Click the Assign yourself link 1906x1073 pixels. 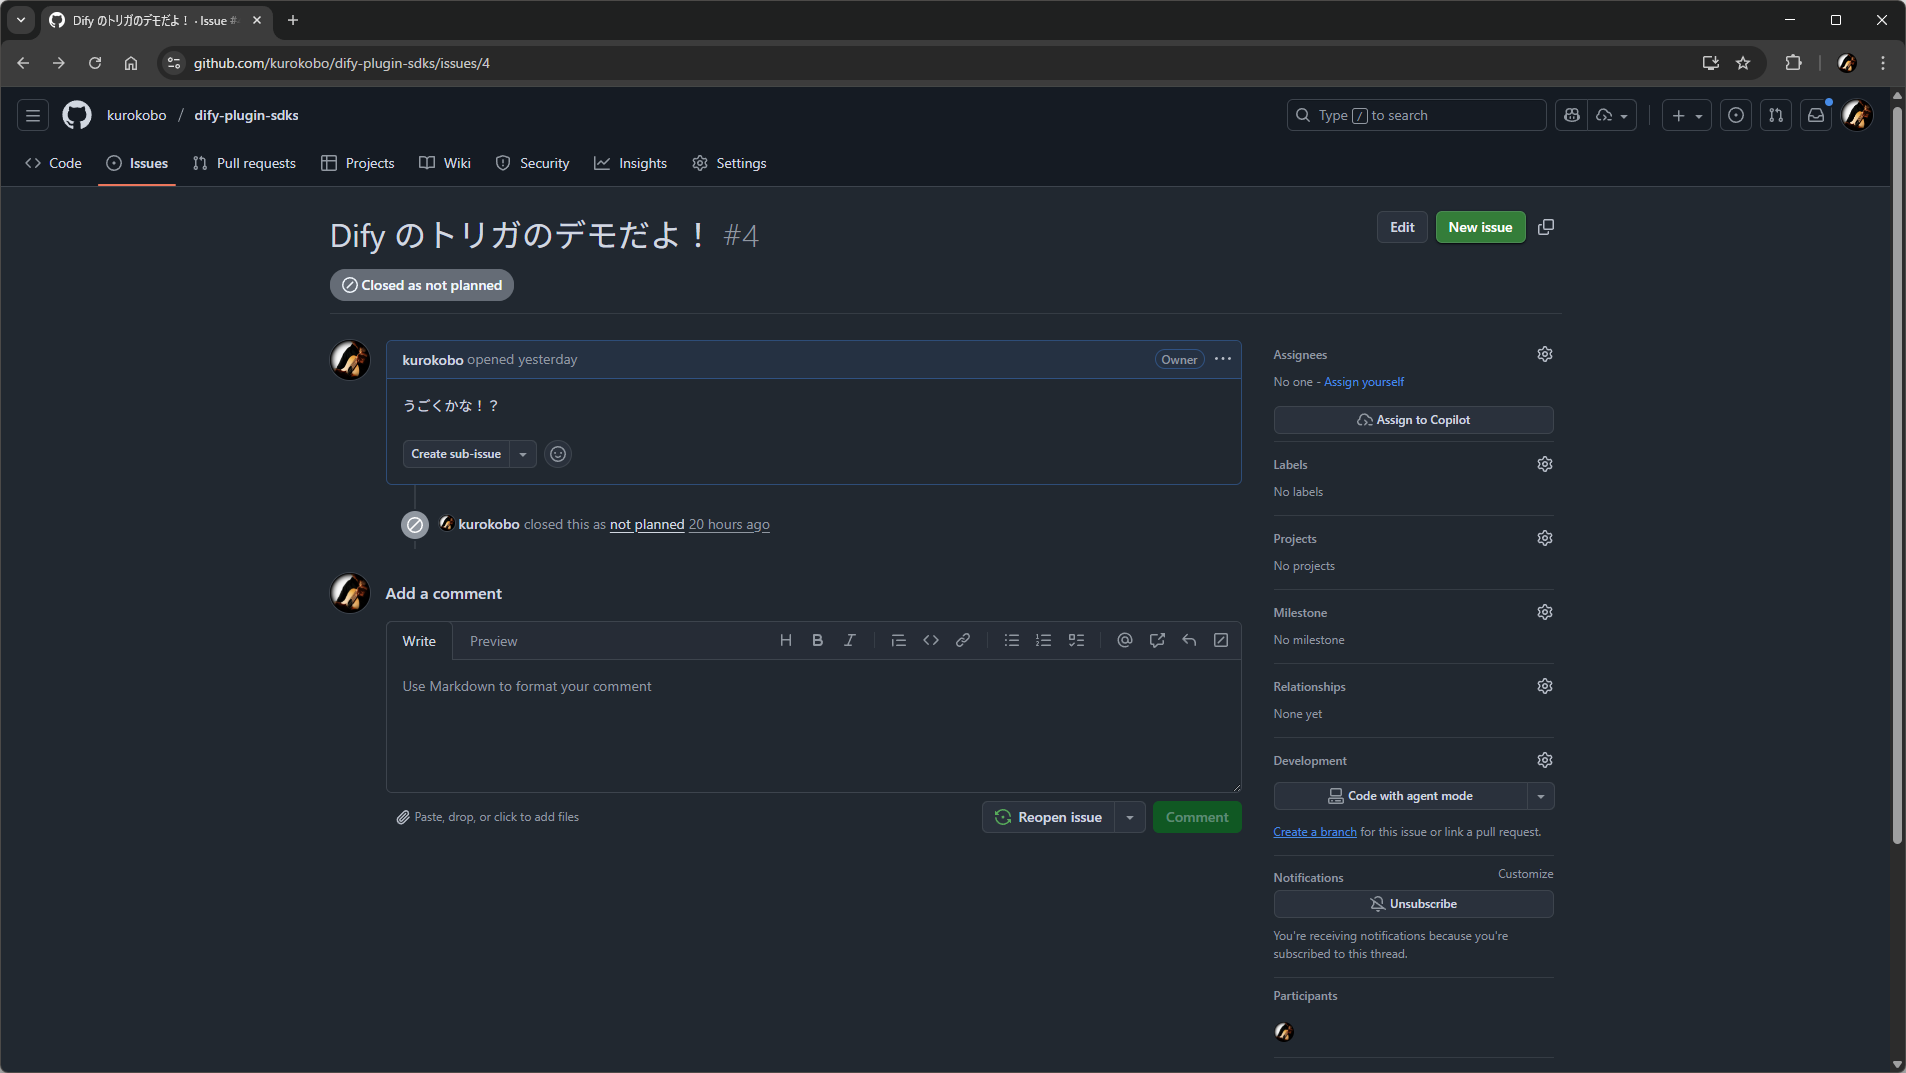tap(1363, 382)
